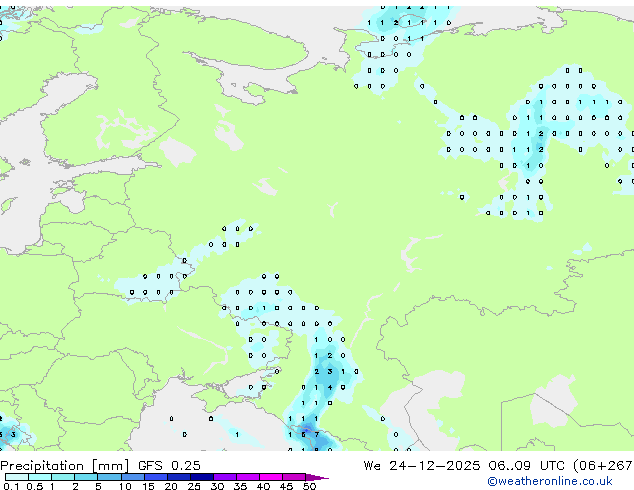
Task: Select the 25–30 mm navy legend swatch
Action: click(202, 477)
